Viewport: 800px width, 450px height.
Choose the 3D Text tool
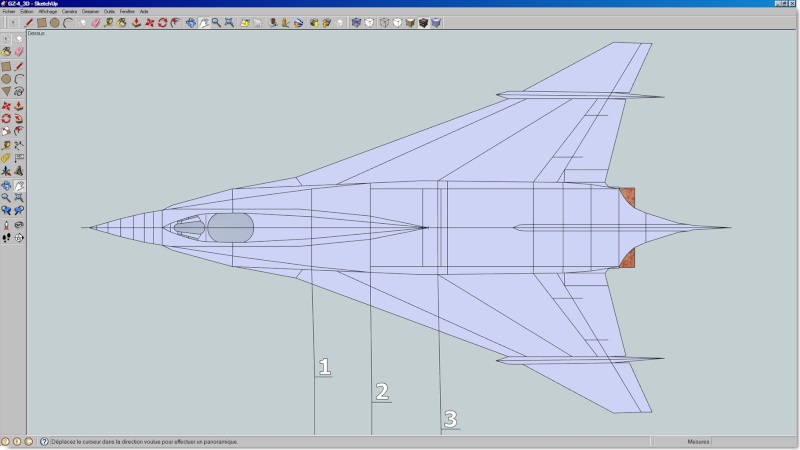tap(19, 171)
